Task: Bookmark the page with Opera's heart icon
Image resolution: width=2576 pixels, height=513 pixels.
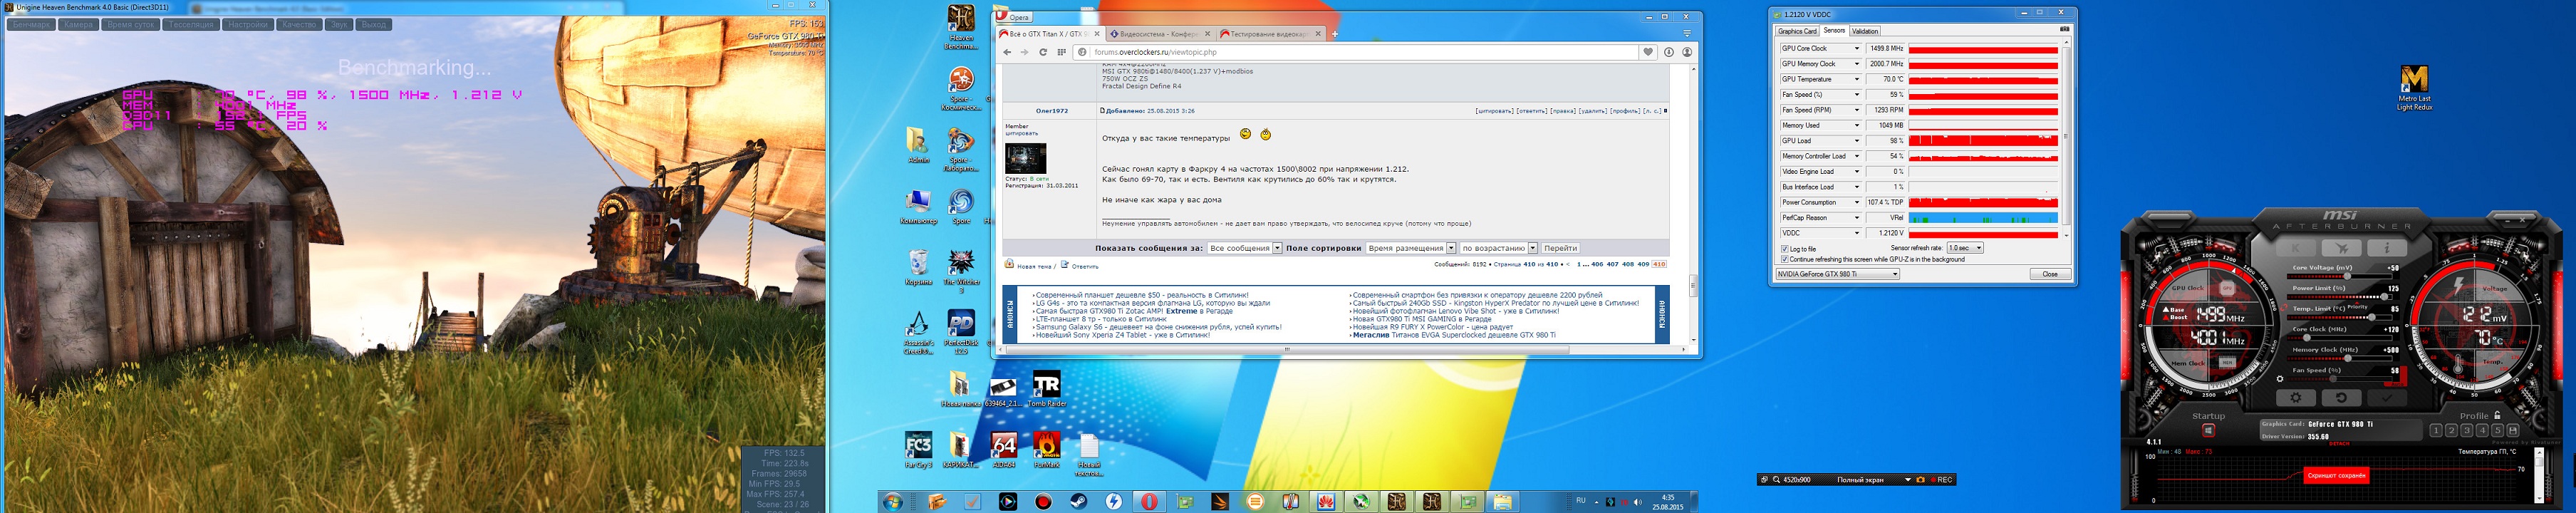Action: [1648, 52]
